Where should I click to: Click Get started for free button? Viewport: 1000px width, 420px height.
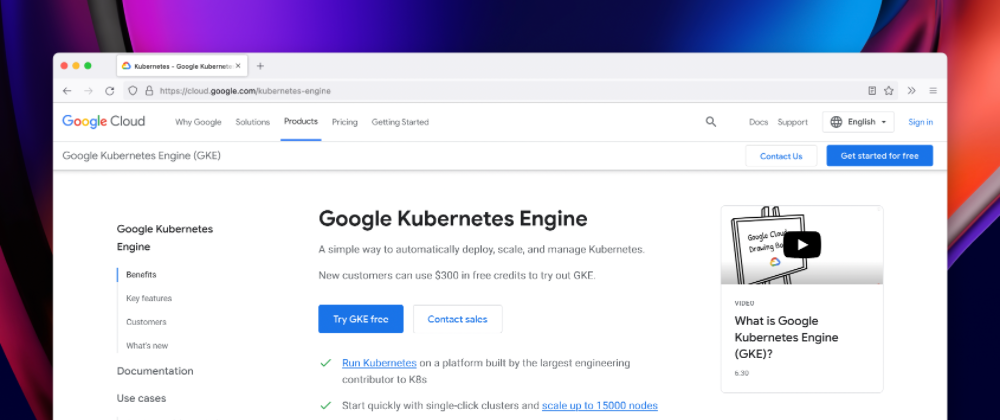tap(879, 156)
